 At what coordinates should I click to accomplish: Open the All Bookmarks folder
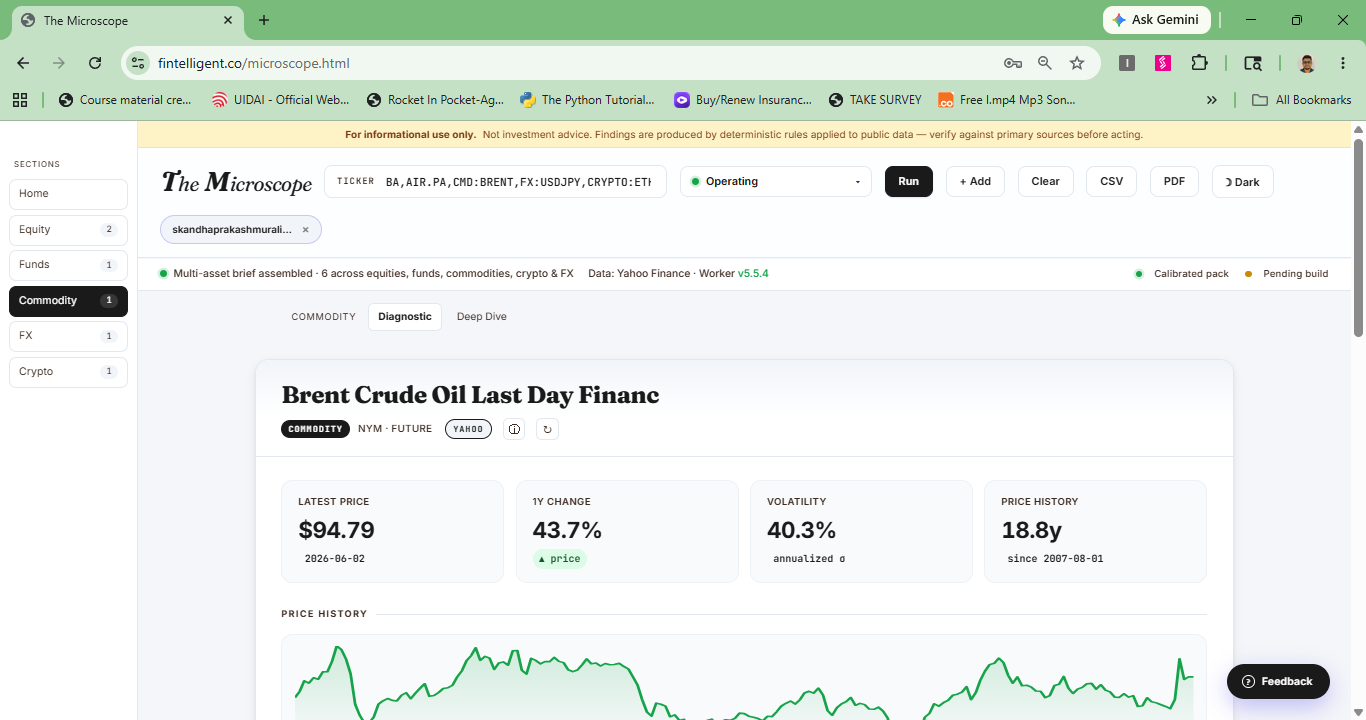pos(1302,100)
